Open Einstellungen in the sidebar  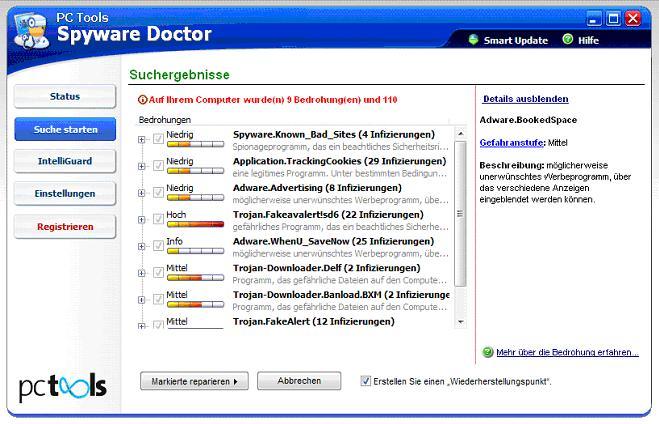pos(65,194)
